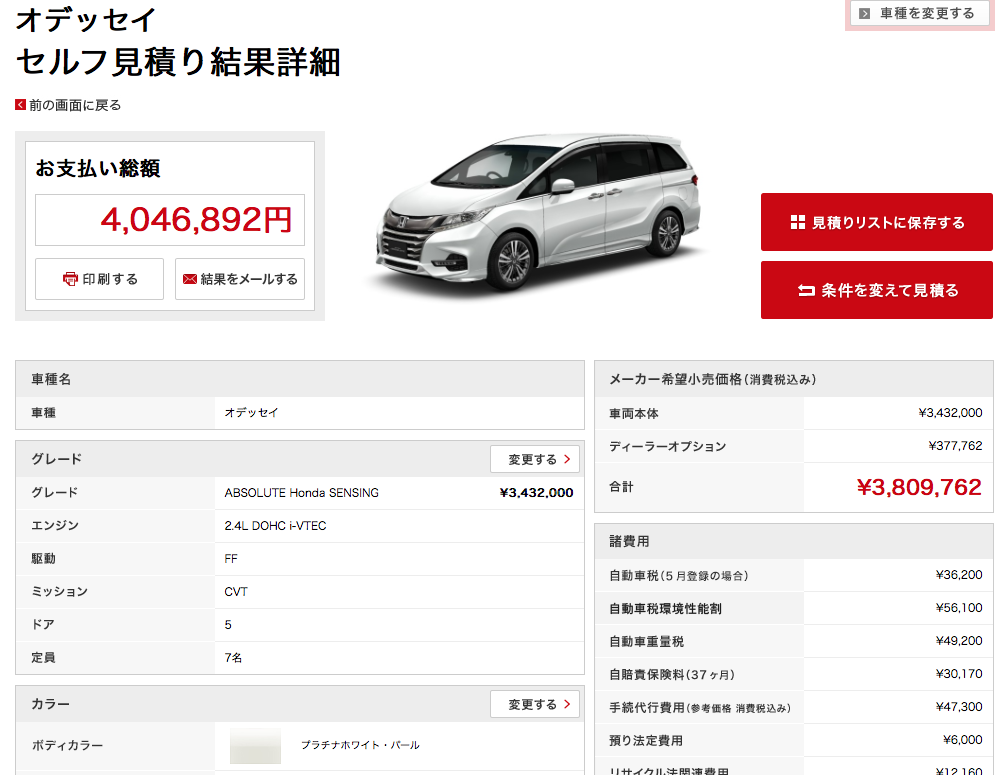The image size is (1008, 775).
Task: Open 車種を変更する to switch car model
Action: pyautogui.click(x=919, y=13)
